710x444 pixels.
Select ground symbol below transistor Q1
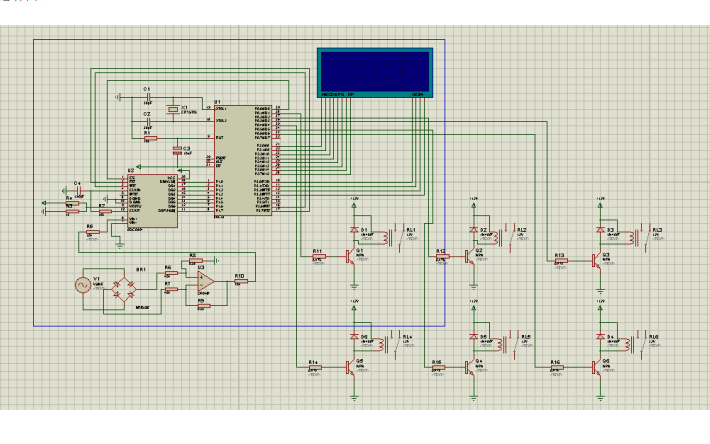(x=354, y=286)
